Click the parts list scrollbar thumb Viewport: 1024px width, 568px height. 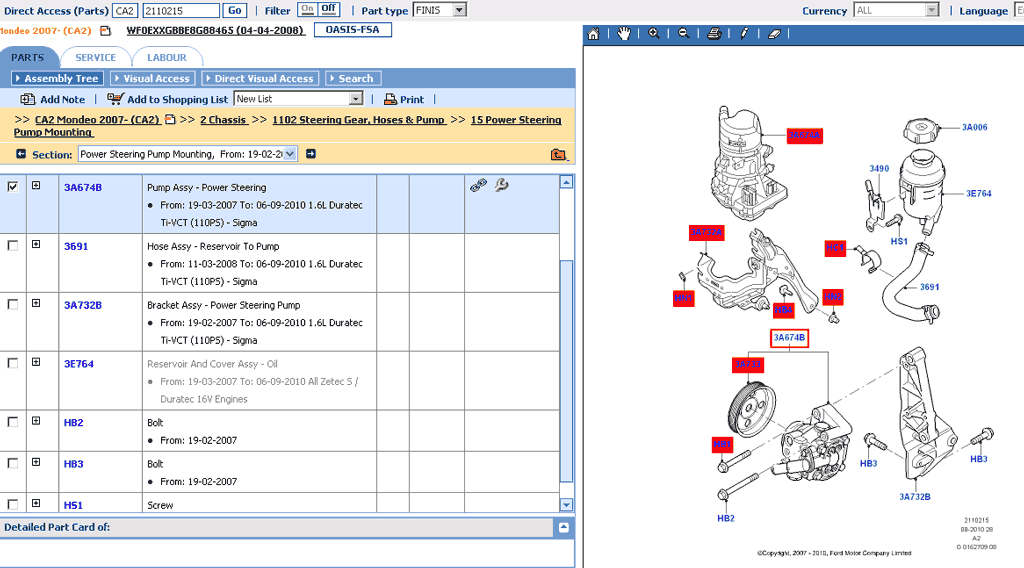(566, 372)
